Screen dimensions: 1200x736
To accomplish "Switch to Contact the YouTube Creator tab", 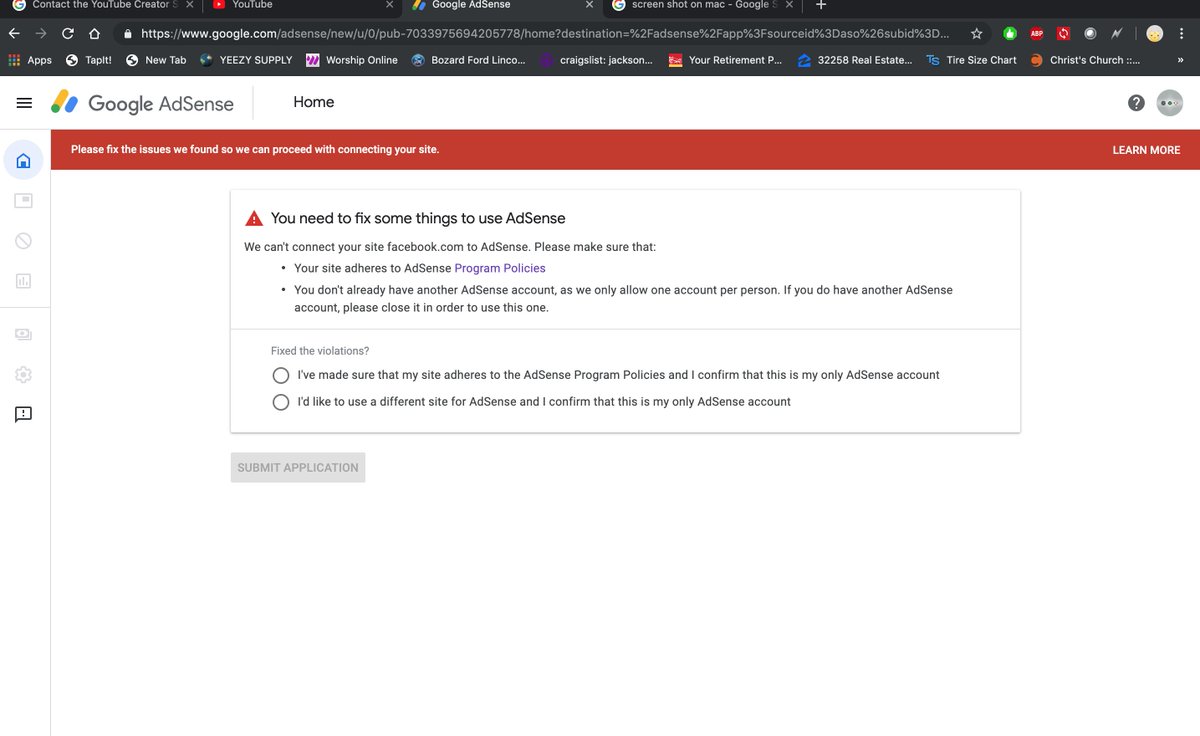I will [100, 5].
